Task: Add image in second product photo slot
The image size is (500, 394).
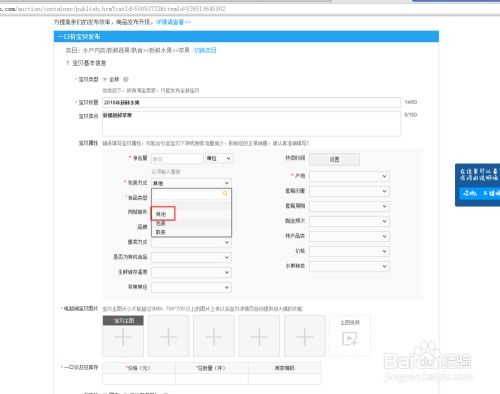Action: pyautogui.click(x=169, y=336)
